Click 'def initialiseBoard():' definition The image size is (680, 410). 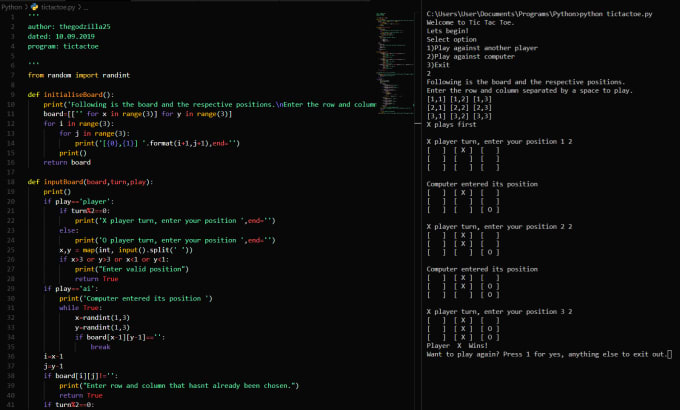[x=71, y=95]
